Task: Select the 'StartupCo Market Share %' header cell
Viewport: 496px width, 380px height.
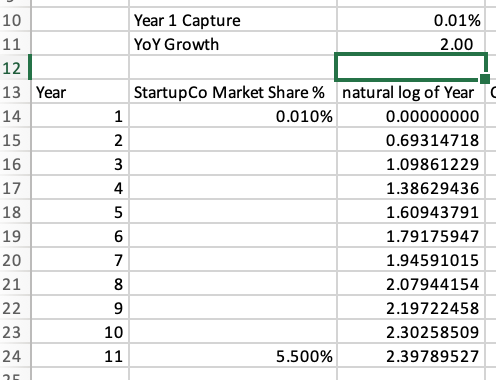Action: 233,92
